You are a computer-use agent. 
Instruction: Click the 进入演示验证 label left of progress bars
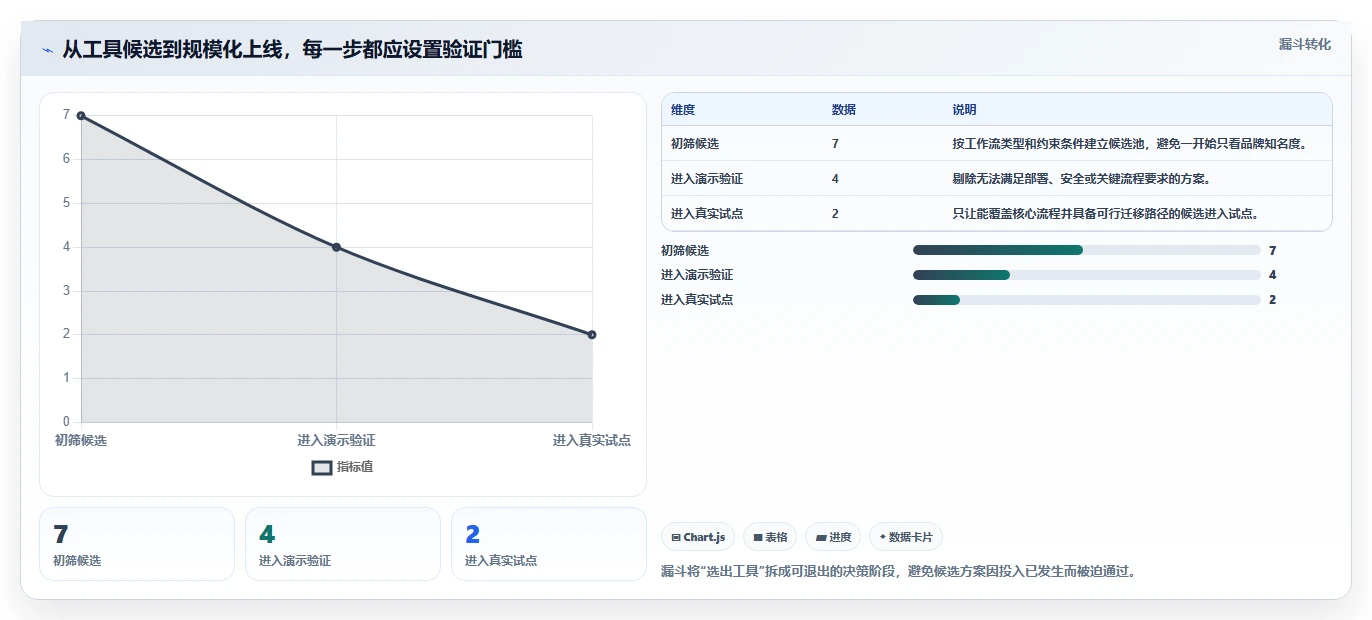pyautogui.click(x=697, y=275)
